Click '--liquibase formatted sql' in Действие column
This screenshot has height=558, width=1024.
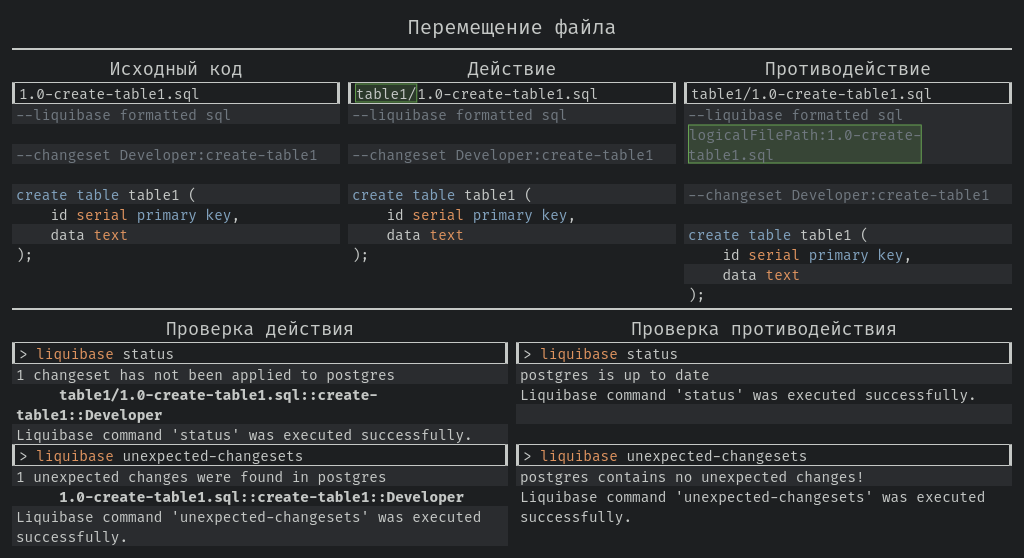point(459,115)
